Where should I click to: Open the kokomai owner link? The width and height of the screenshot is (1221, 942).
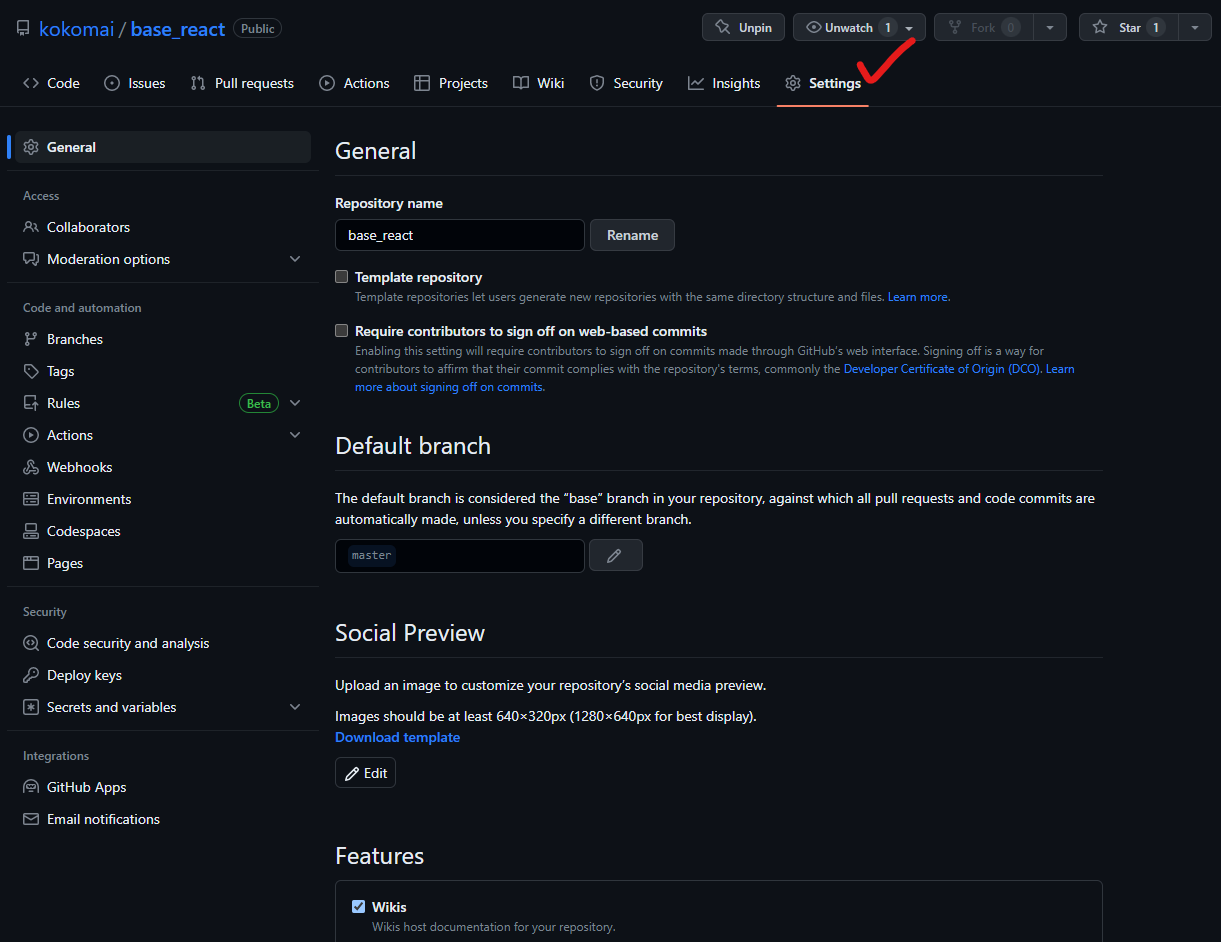76,29
